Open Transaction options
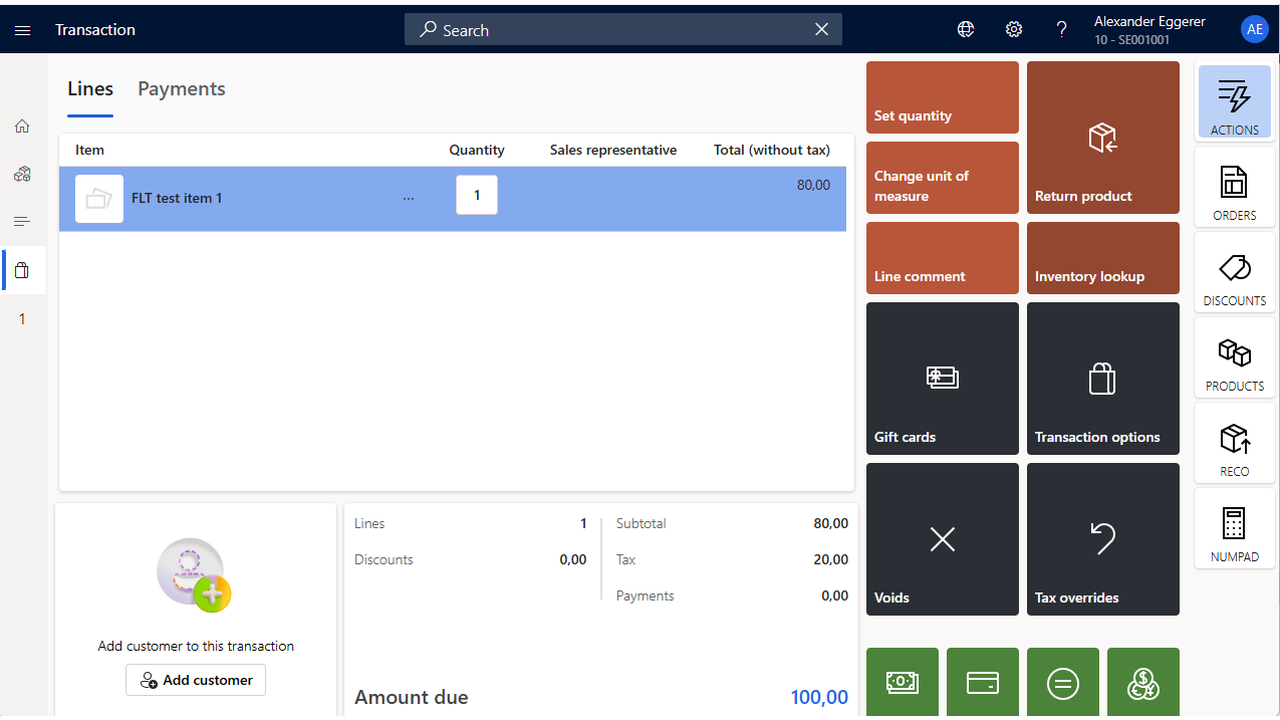Image resolution: width=1280 pixels, height=720 pixels. coord(1103,379)
